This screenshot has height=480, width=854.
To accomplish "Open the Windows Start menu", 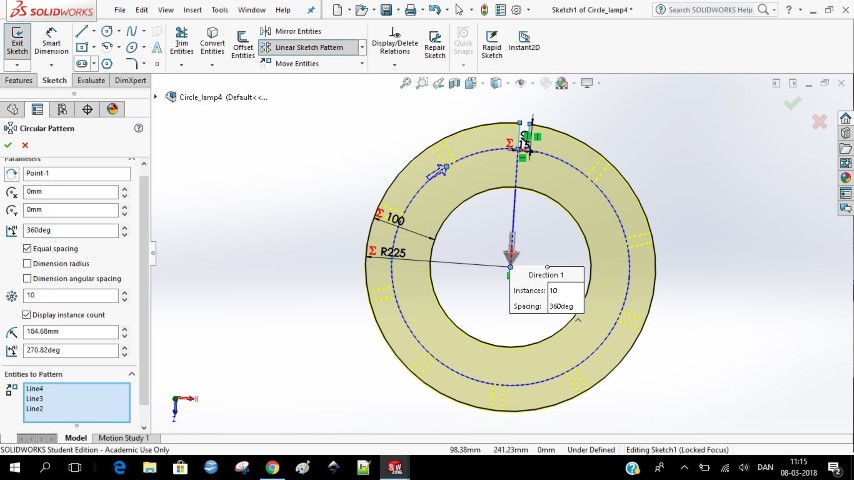I will [15, 467].
